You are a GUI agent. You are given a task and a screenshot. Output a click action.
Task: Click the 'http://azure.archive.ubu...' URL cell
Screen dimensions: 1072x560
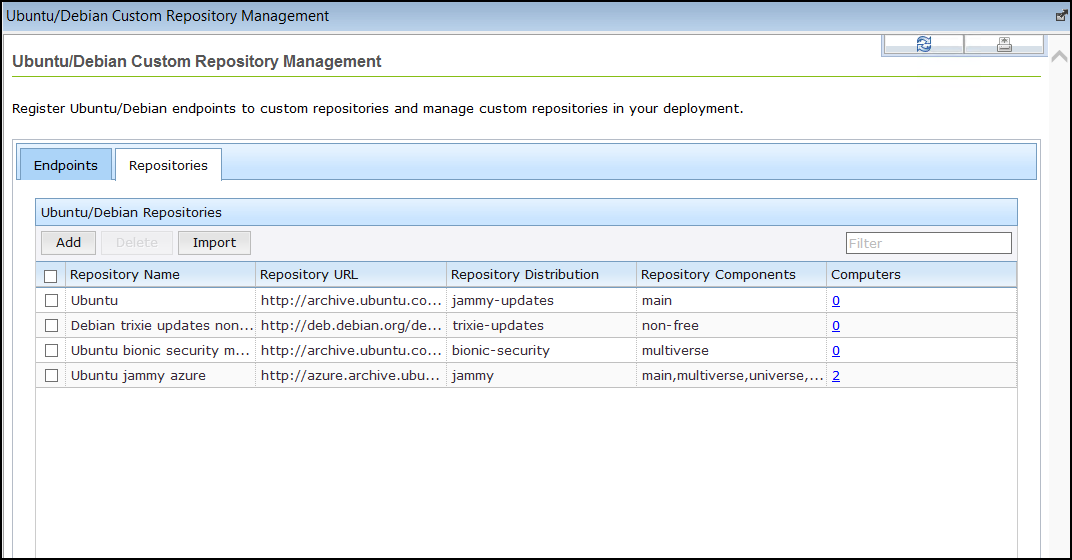(351, 375)
